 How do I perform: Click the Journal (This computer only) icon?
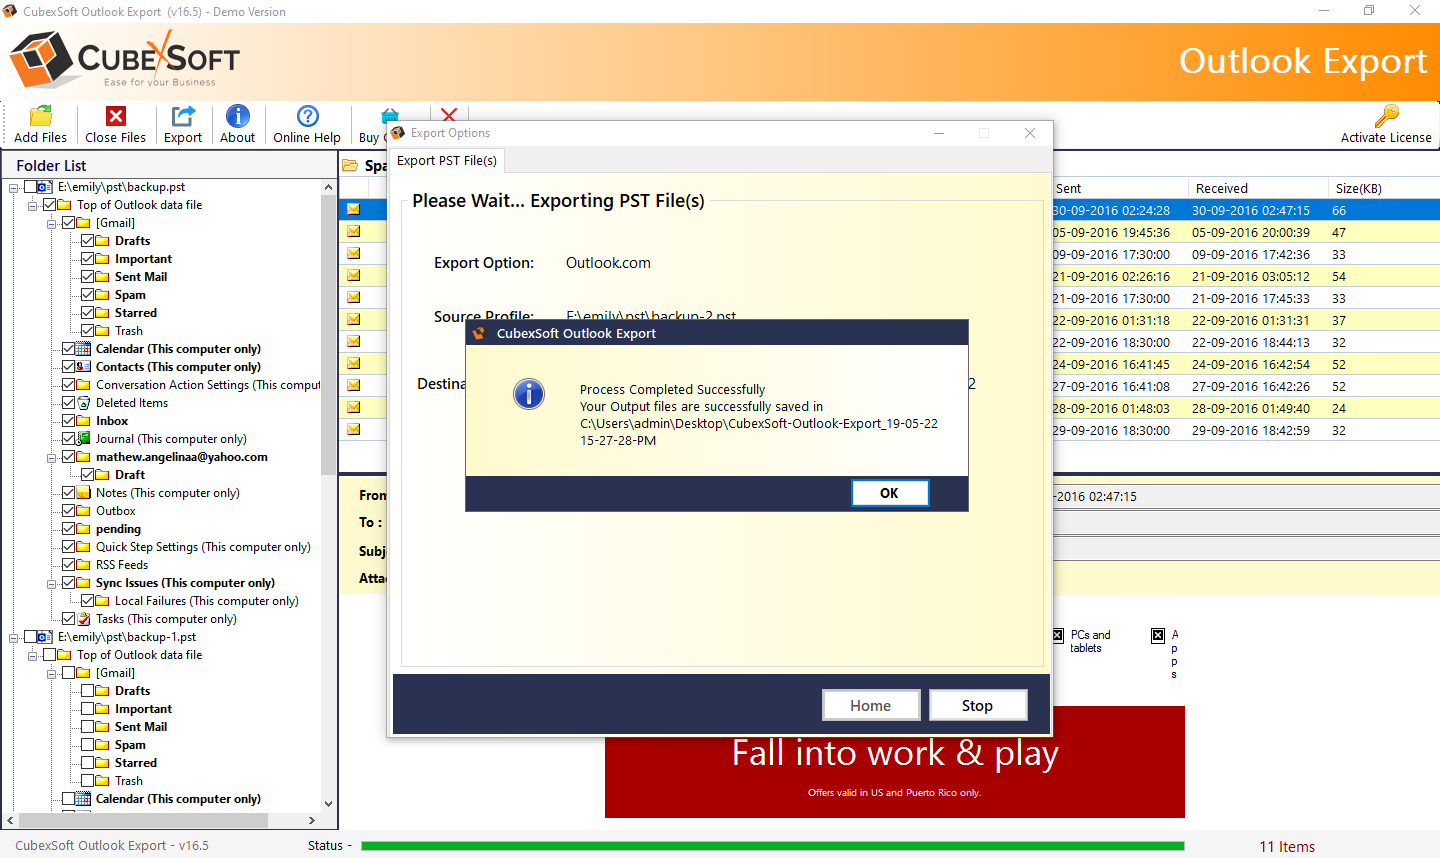(84, 439)
